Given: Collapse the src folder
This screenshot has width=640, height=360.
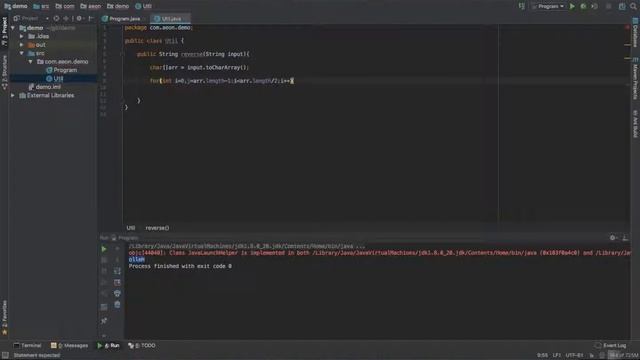Looking at the screenshot, I should (22, 53).
